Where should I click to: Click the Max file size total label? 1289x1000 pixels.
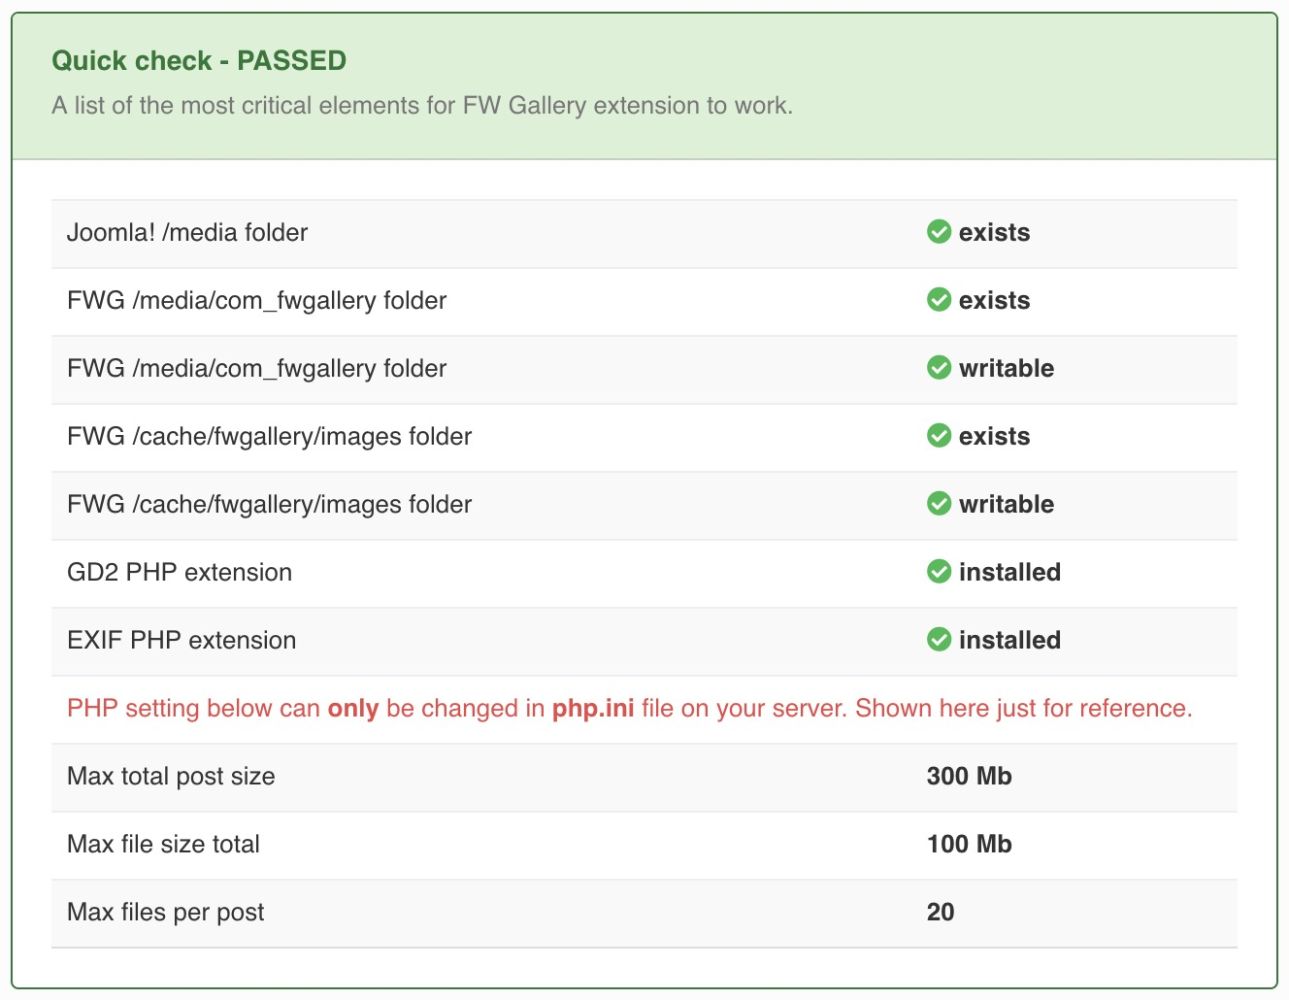[x=163, y=845]
